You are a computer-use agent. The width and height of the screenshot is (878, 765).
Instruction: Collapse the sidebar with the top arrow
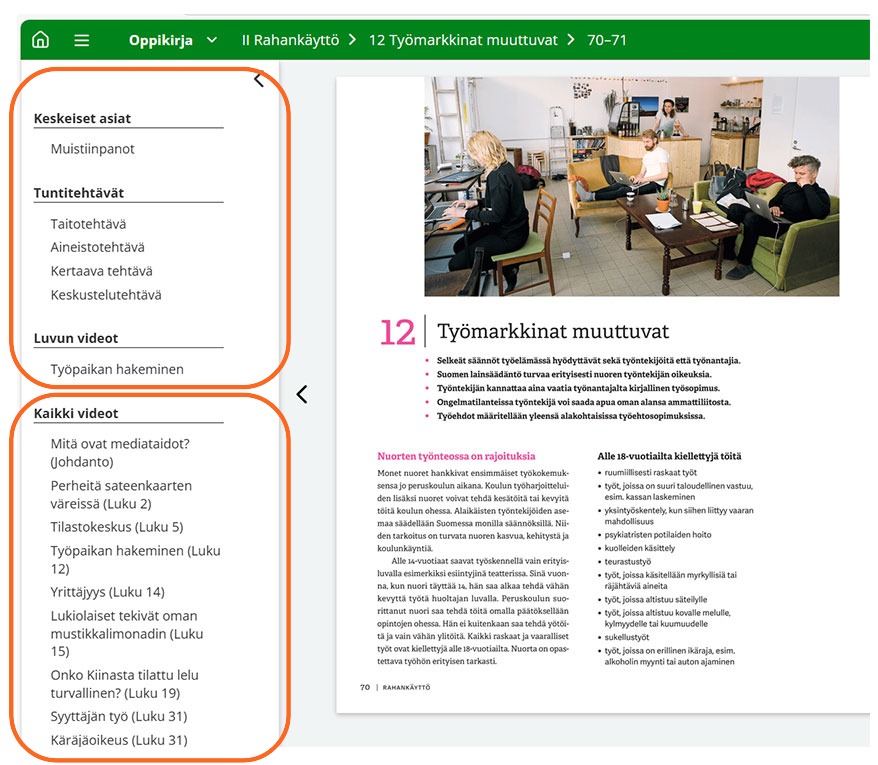click(259, 80)
